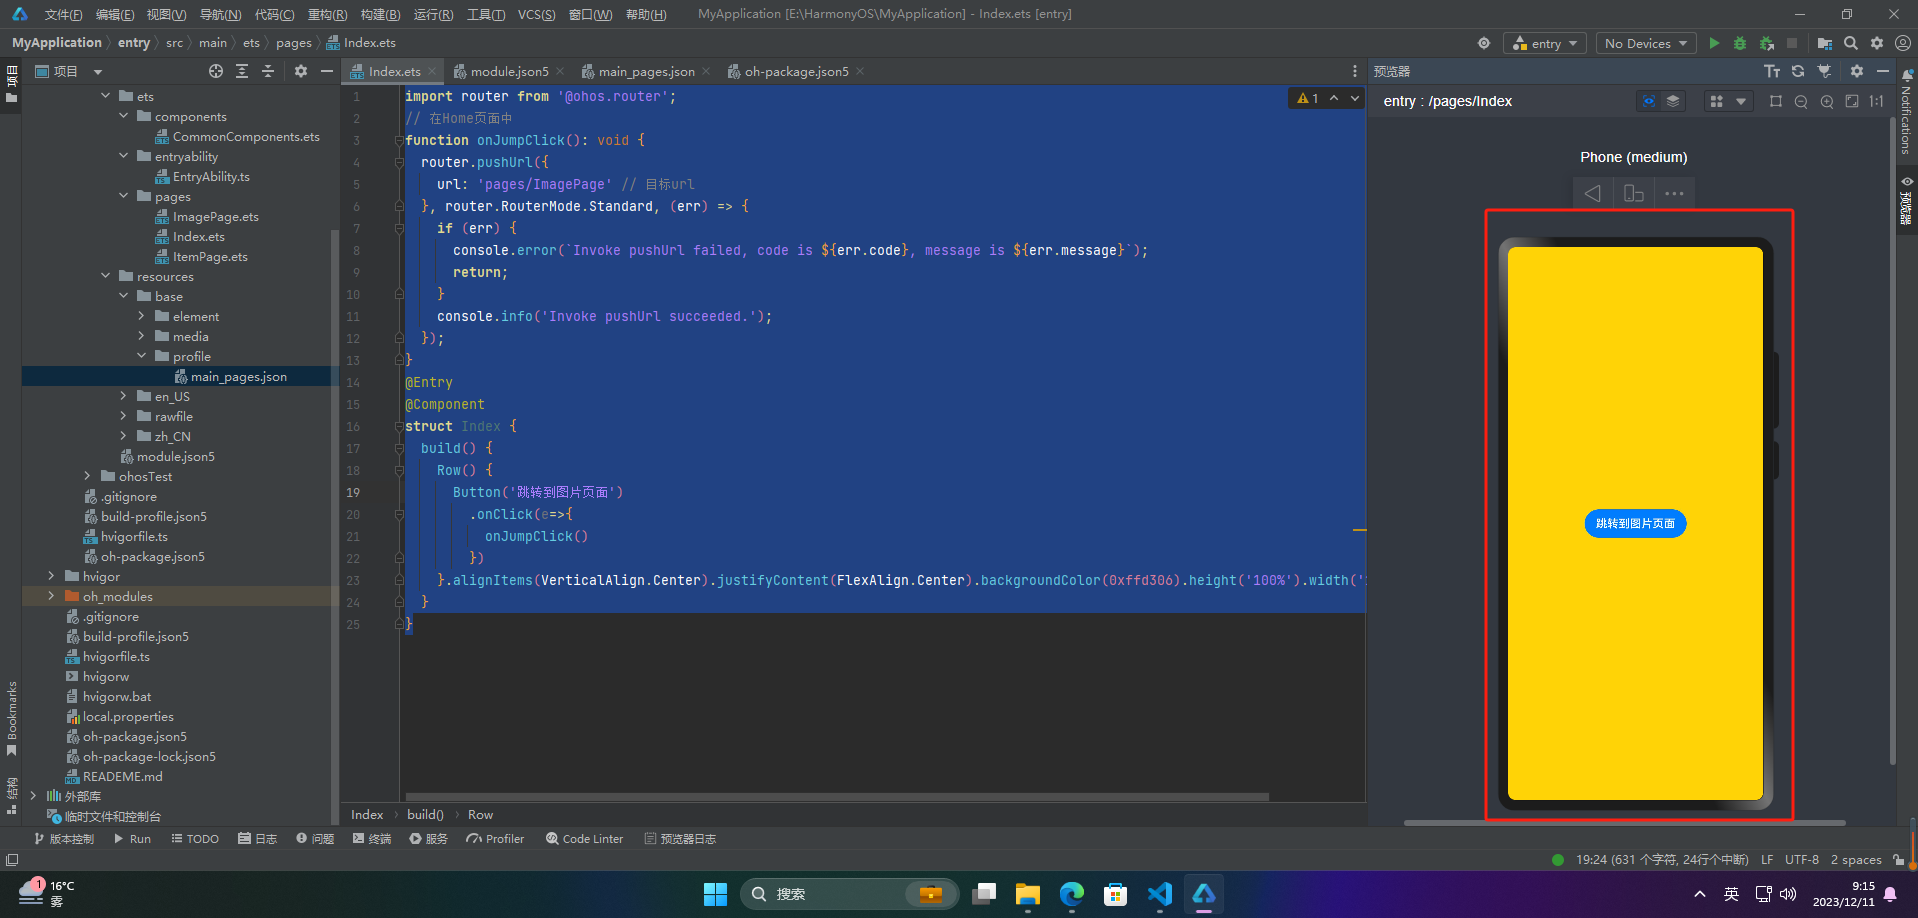
Task: Rotate the preview phone orientation
Action: pyautogui.click(x=1633, y=193)
